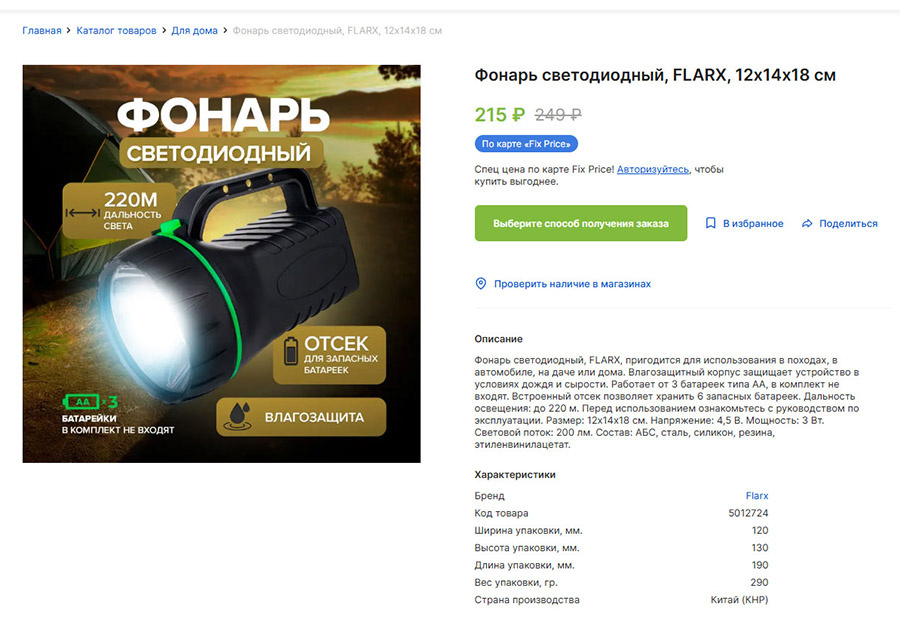Click the bookmark icon next to В избранное
900x622 pixels.
pyautogui.click(x=711, y=223)
